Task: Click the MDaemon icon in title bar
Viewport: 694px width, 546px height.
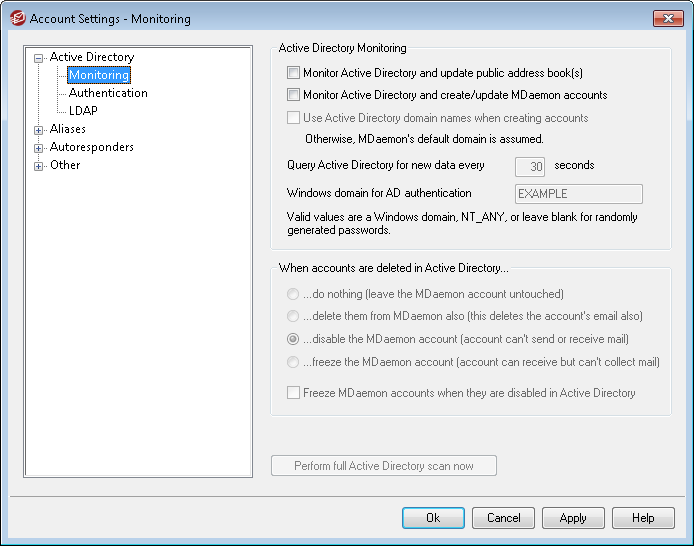Action: 16,18
